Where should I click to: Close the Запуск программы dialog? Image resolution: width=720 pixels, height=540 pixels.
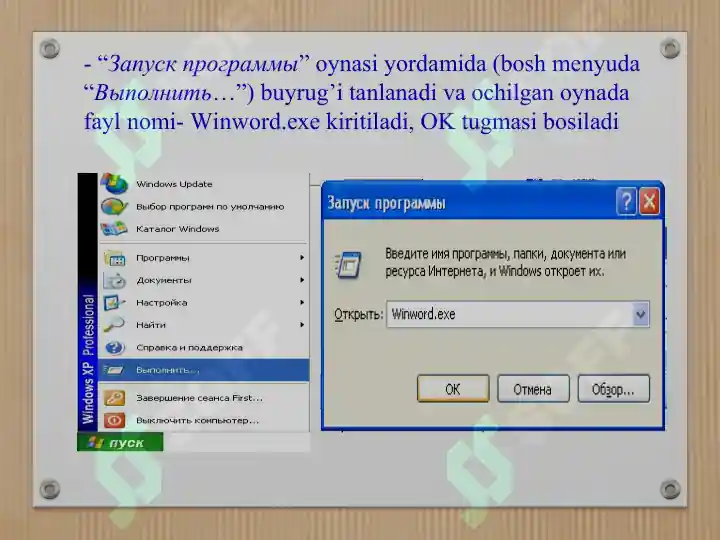pos(649,201)
